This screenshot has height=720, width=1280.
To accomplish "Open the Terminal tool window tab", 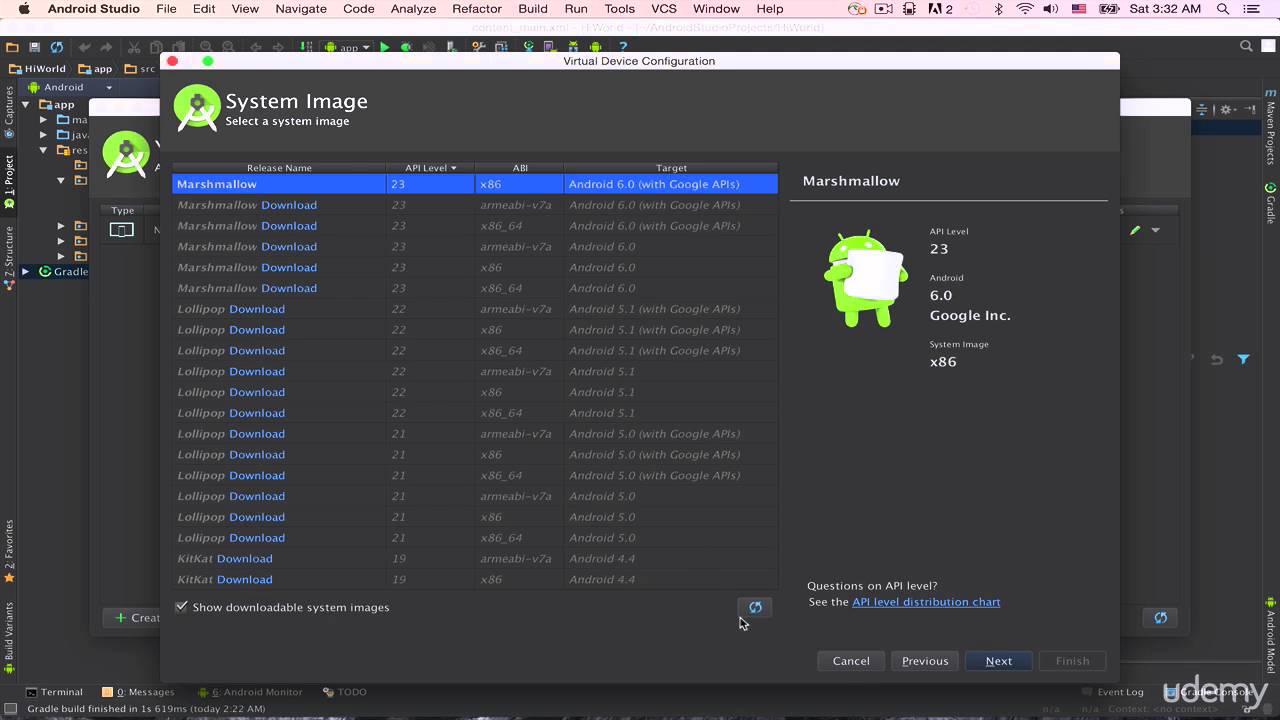I will 54,692.
